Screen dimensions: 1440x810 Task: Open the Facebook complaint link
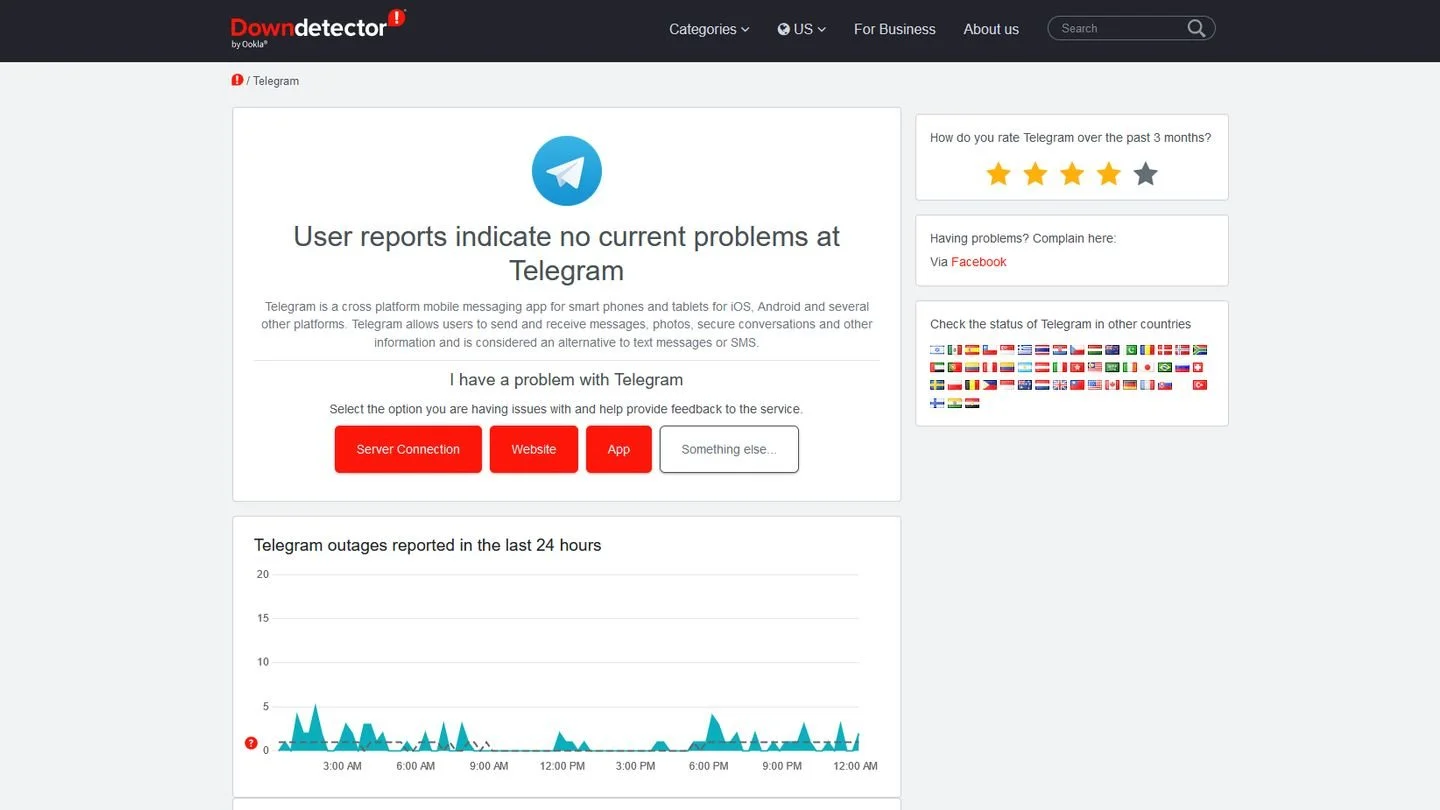point(978,262)
